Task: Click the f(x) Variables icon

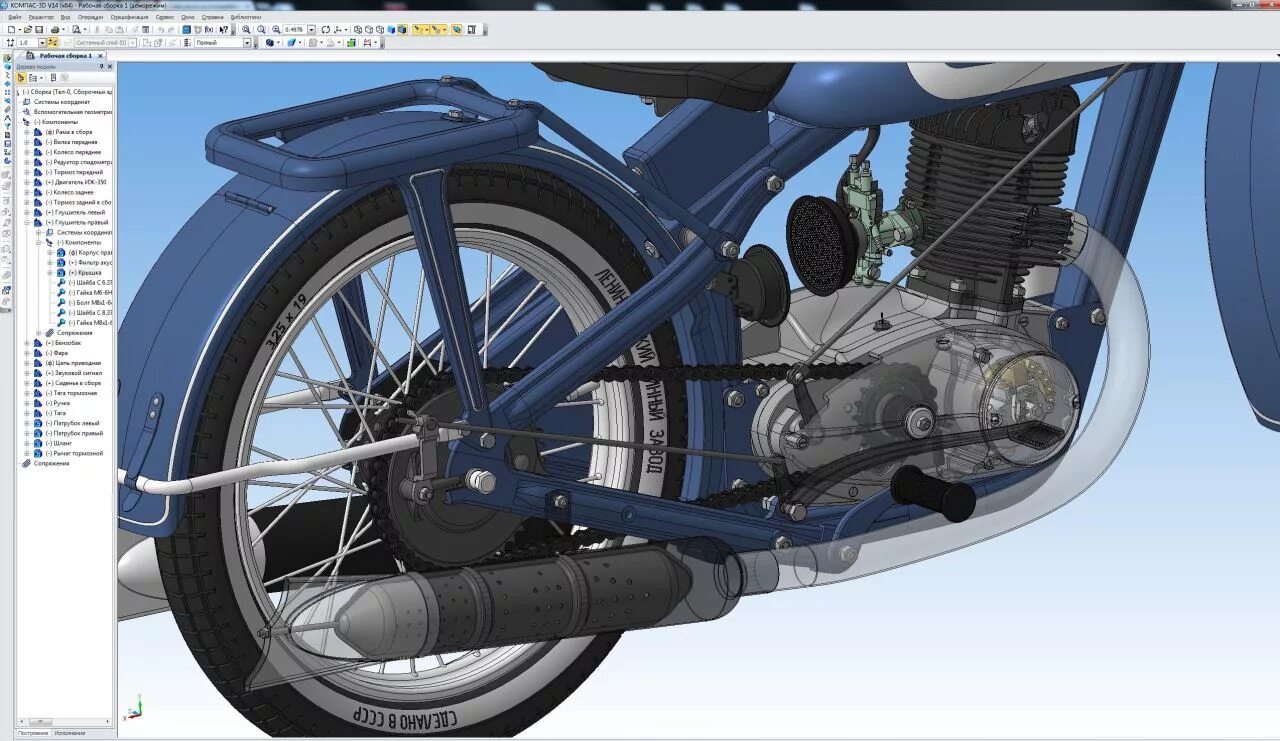Action: pos(209,29)
